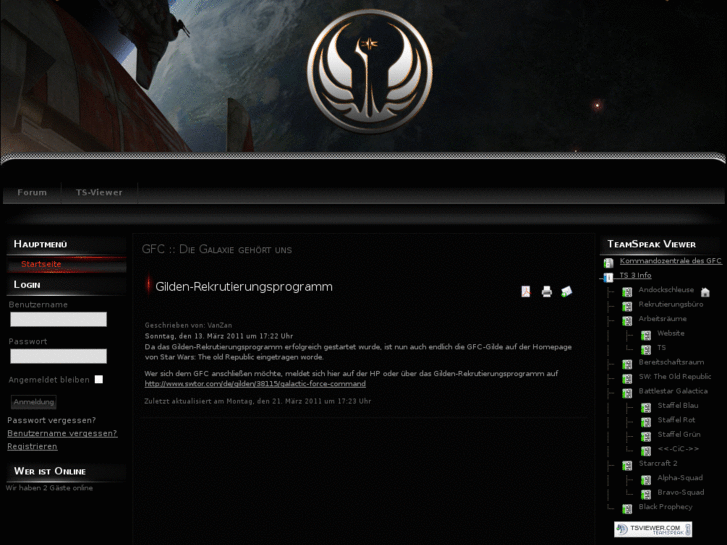Click the Passwort vergessen? link

click(51, 420)
